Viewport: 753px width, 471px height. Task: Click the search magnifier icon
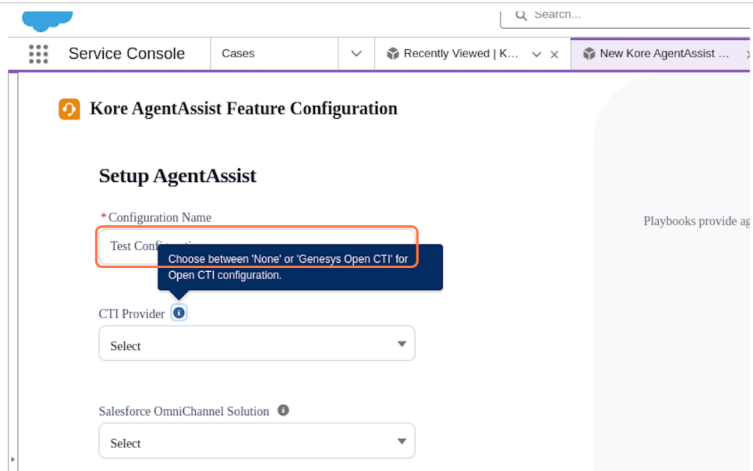[521, 15]
